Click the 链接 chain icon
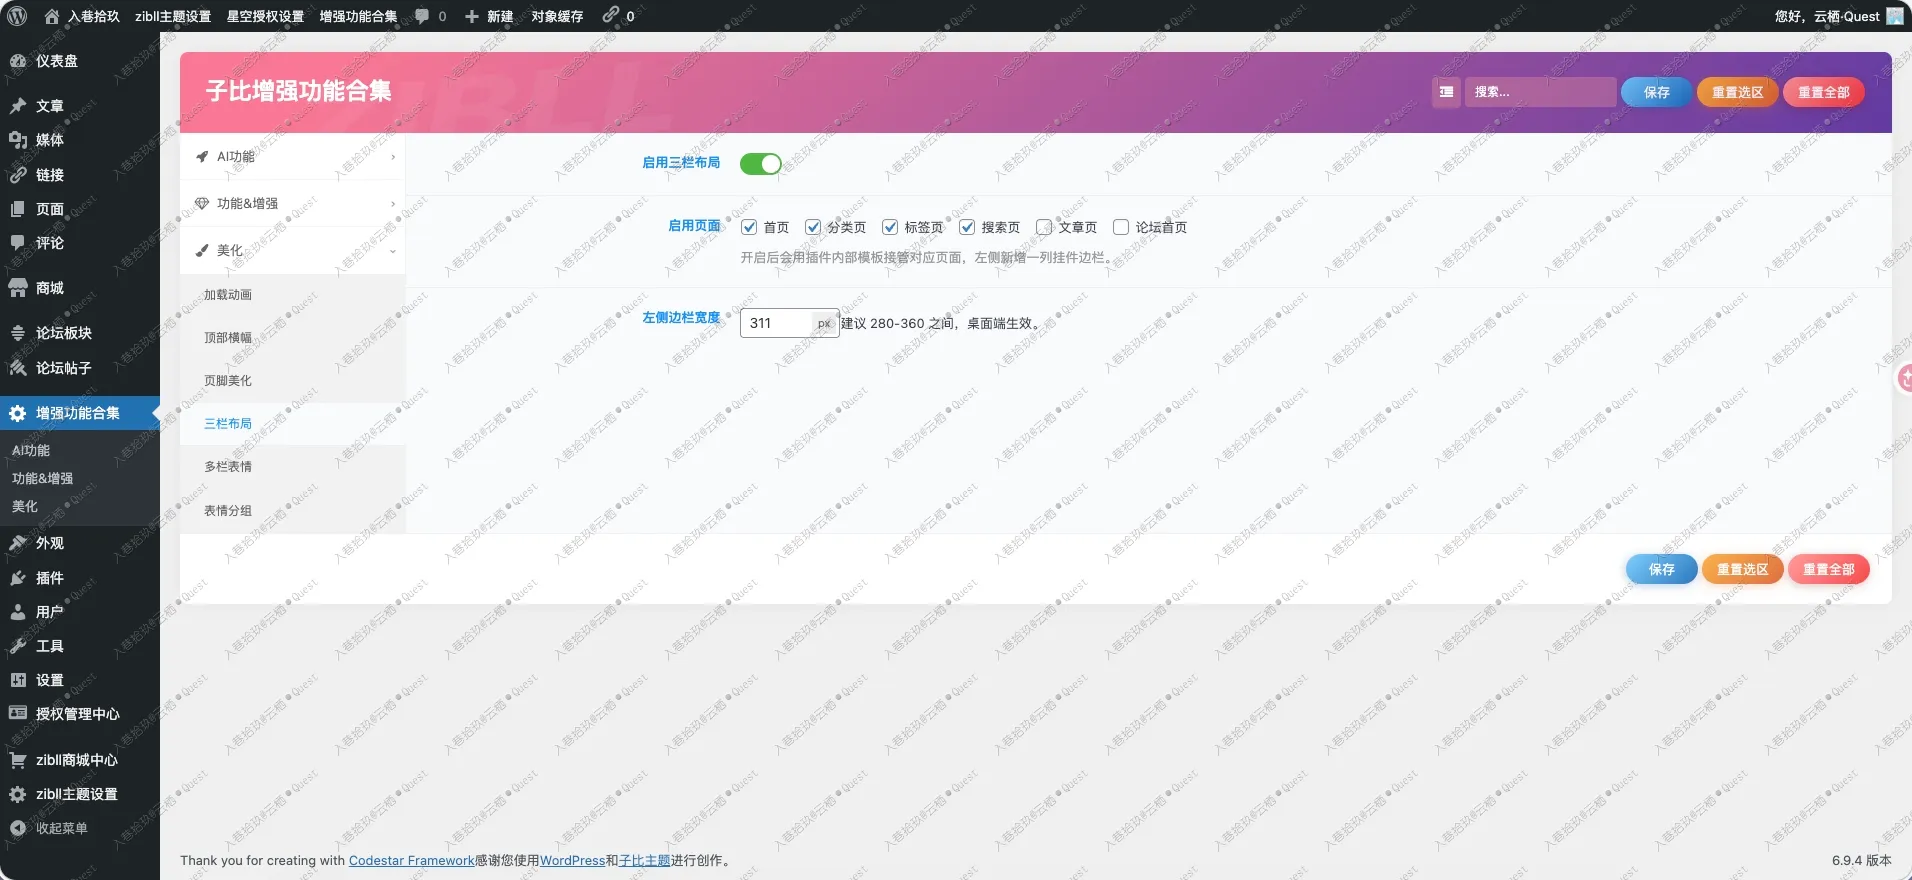 [18, 175]
